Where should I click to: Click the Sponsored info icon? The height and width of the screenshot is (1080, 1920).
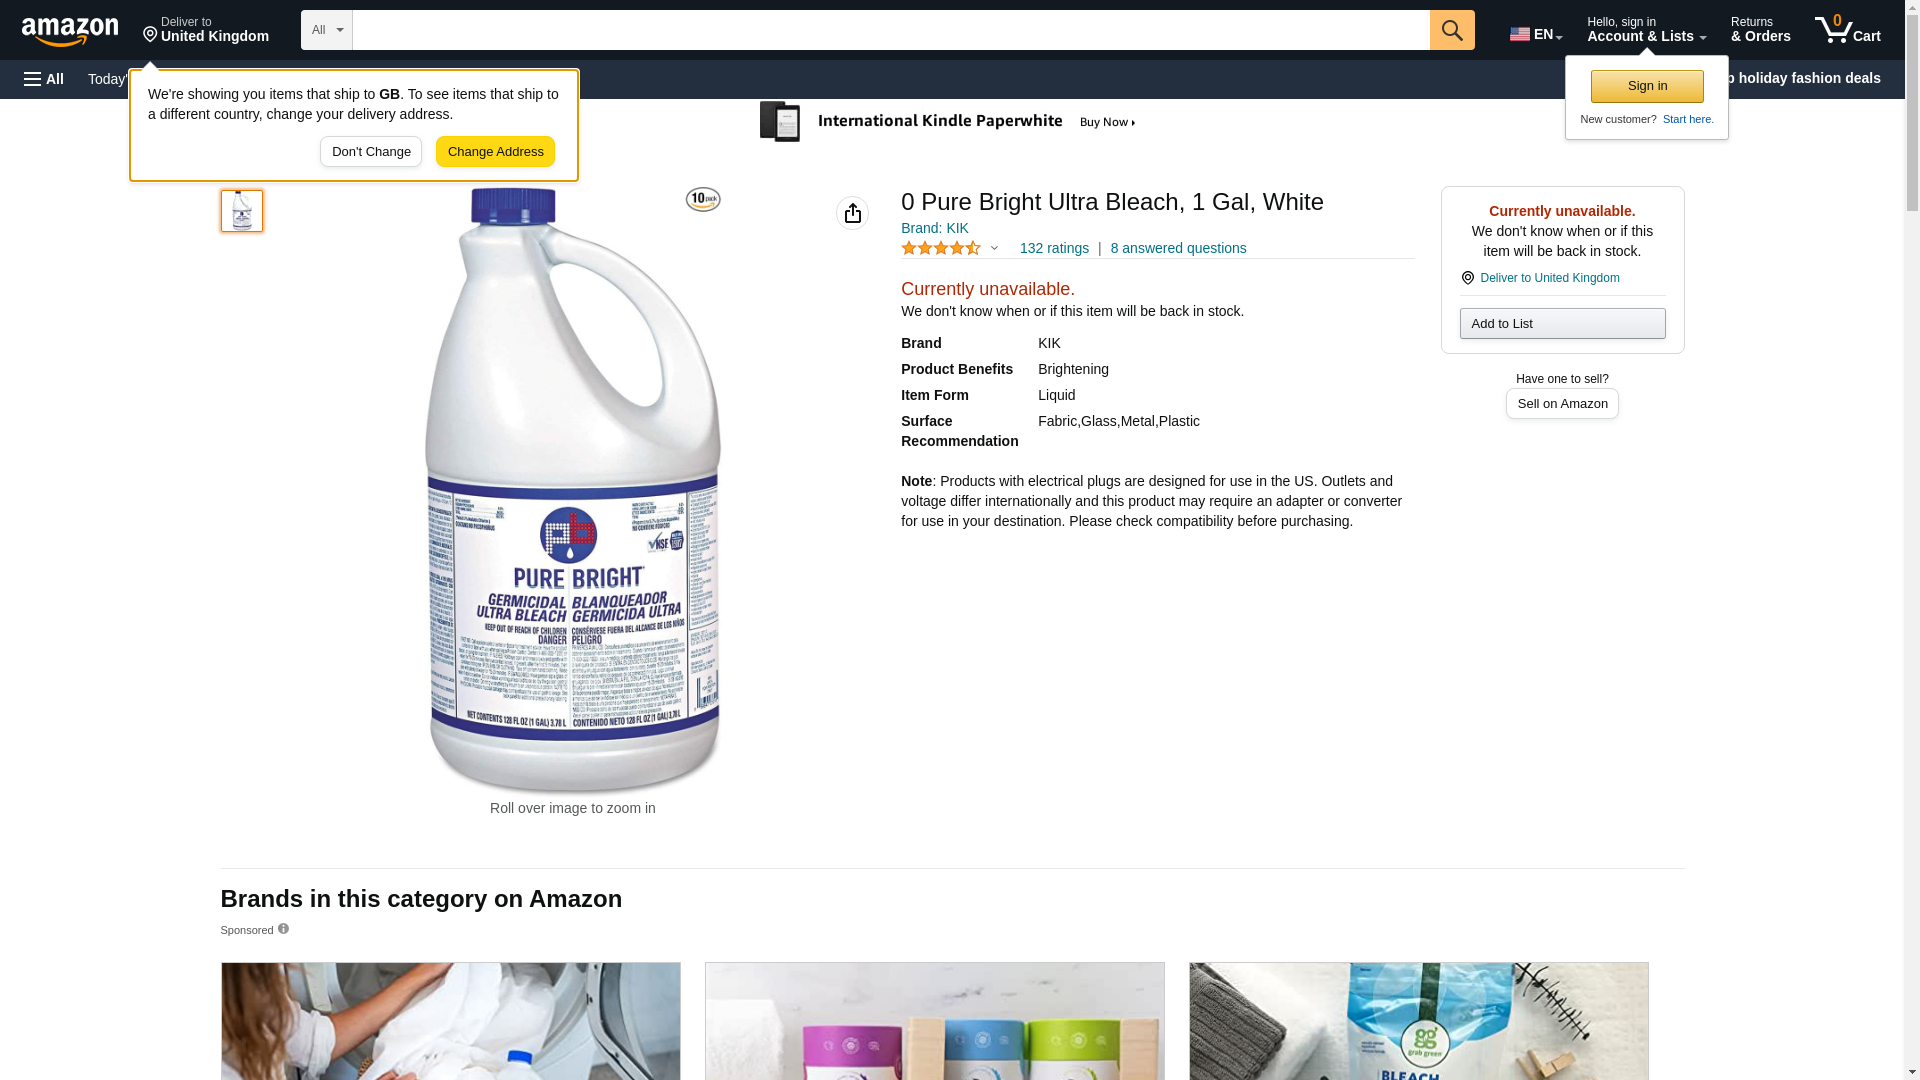(283, 929)
